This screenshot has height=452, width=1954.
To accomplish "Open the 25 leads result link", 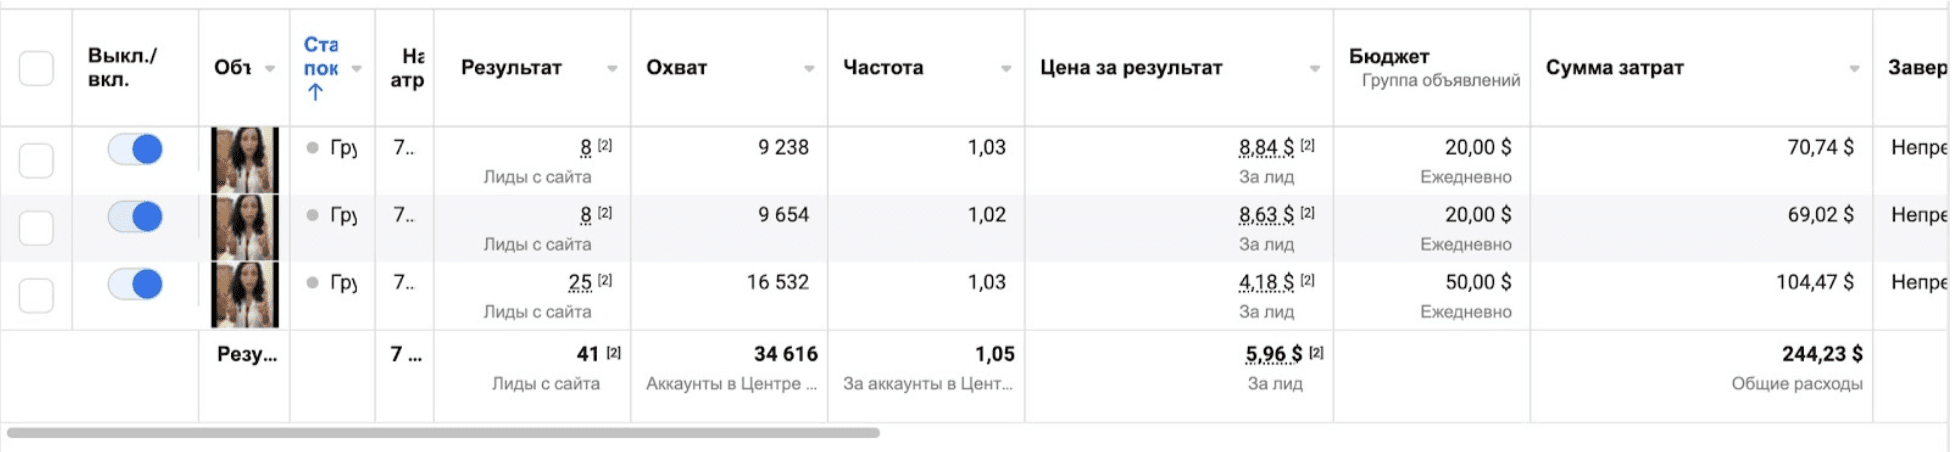I will point(580,283).
